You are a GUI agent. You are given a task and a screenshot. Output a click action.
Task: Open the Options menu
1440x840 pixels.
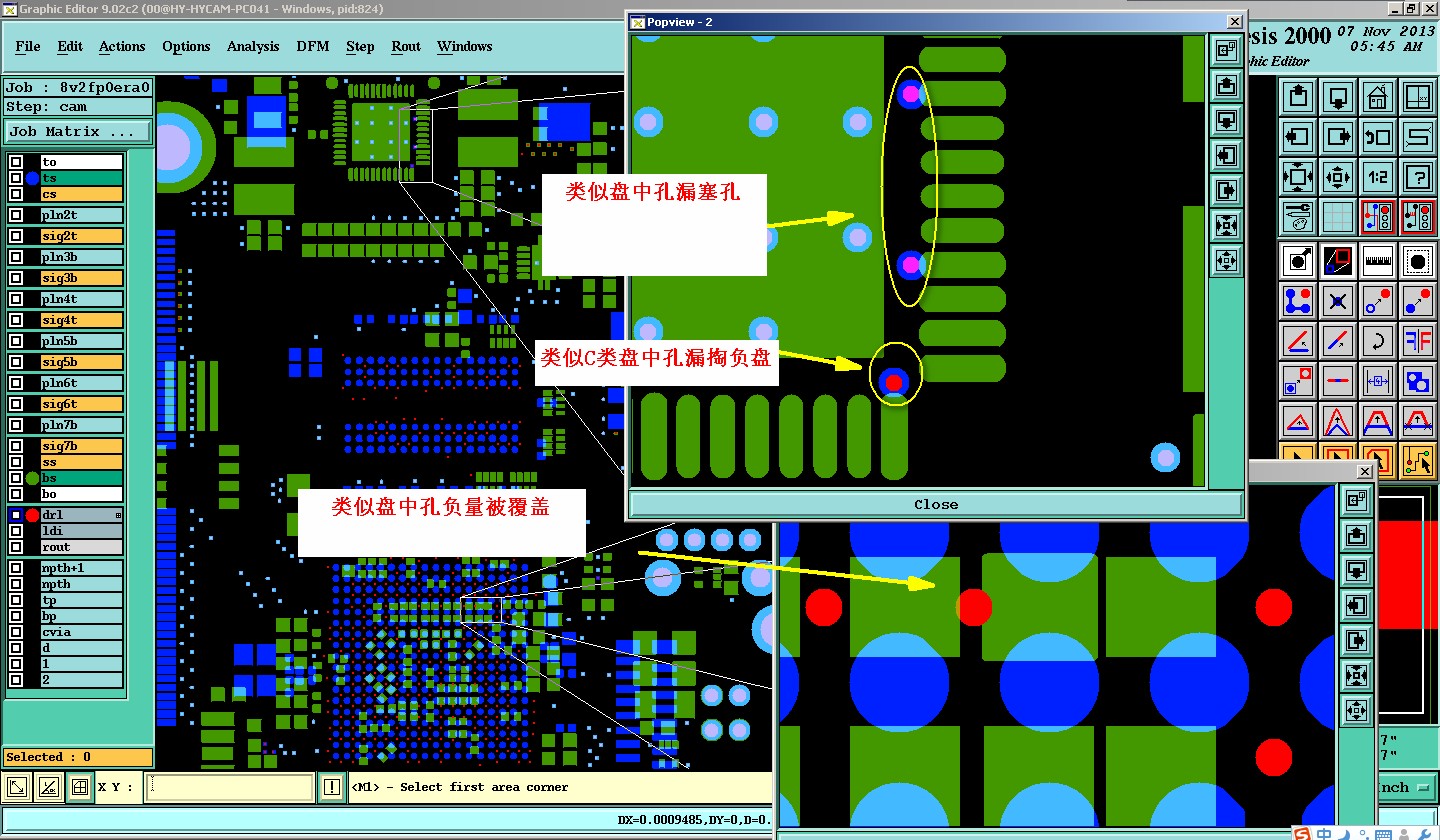(x=186, y=46)
